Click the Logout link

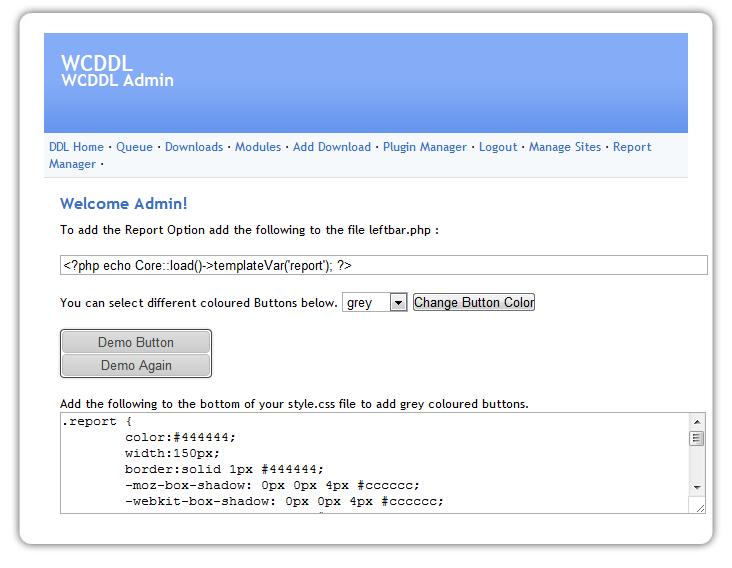tap(498, 147)
